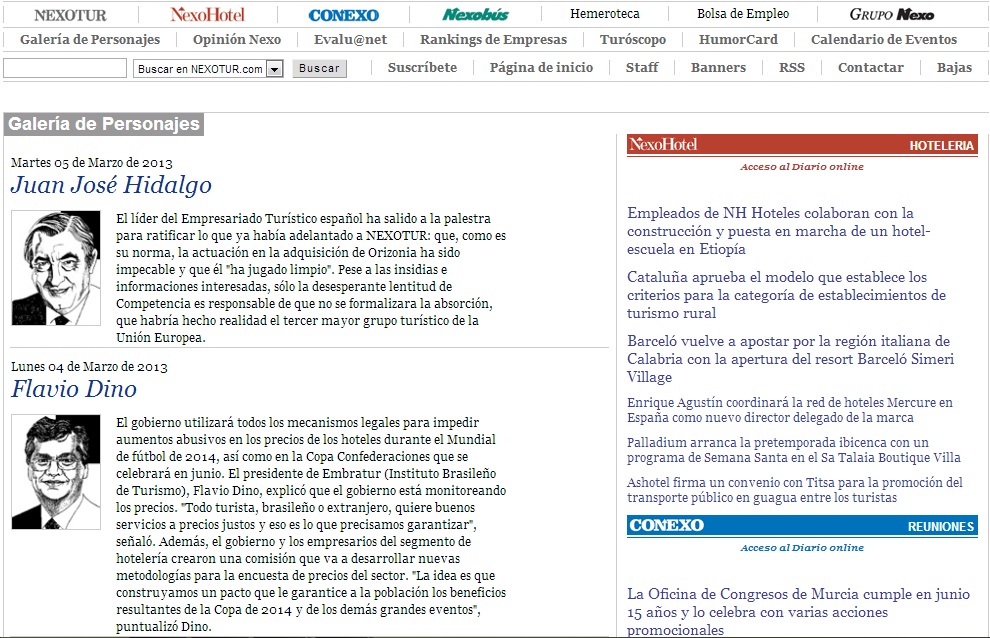The width and height of the screenshot is (990, 638).
Task: Open Evalu@net section
Action: [350, 40]
